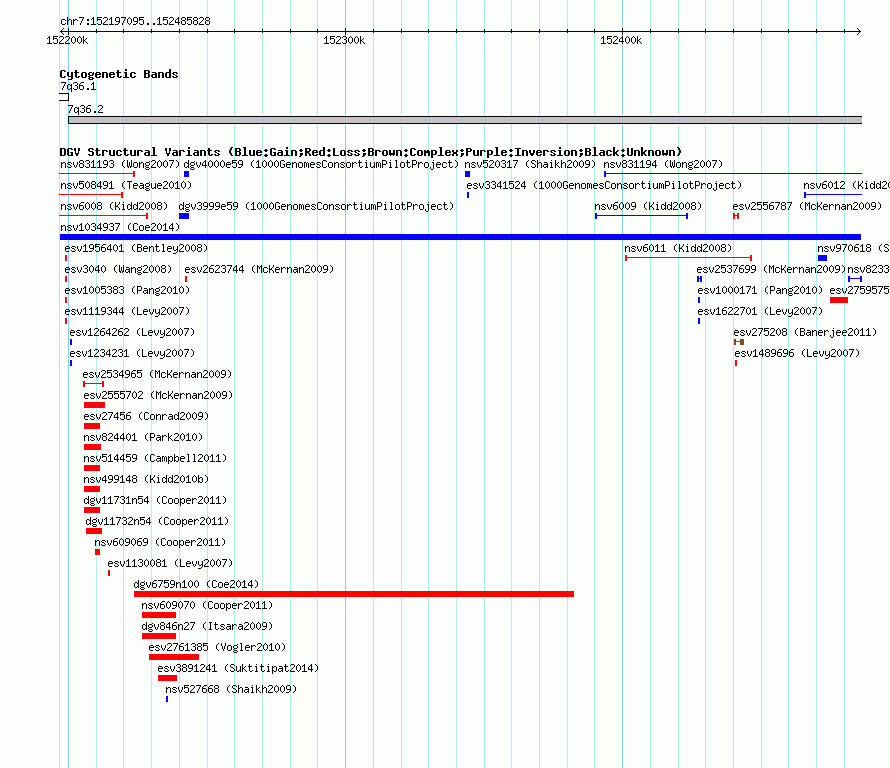Click the esv1622701 (Levy2007) label
This screenshot has width=890, height=768.
coord(760,311)
